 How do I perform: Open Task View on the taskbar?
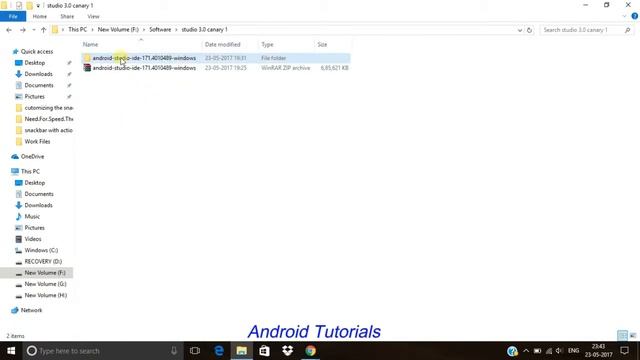195,351
